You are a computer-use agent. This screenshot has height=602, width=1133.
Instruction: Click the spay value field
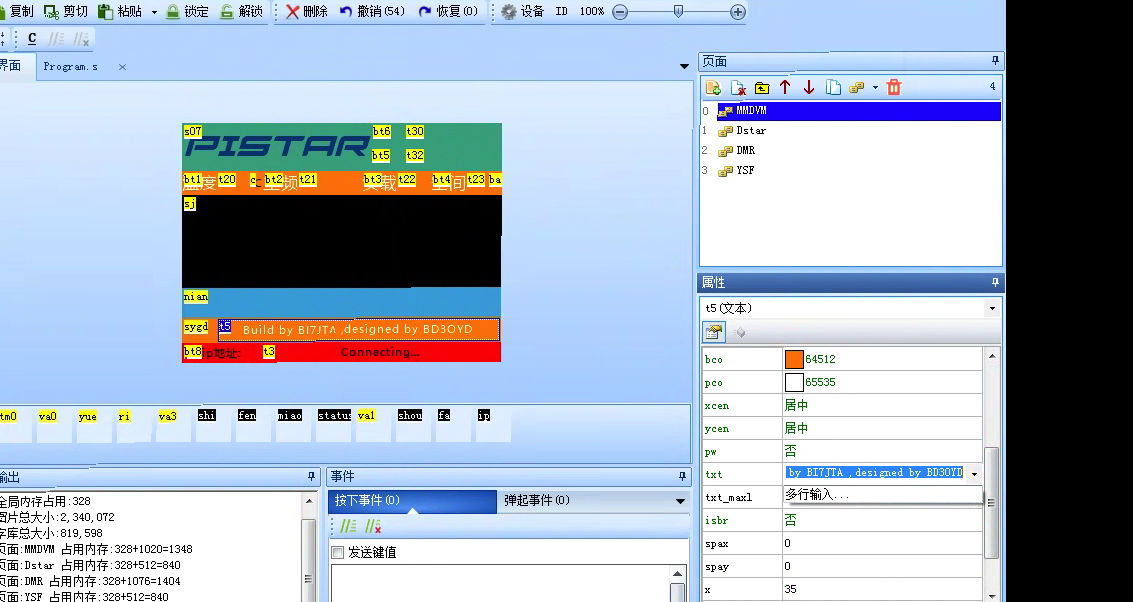(x=882, y=567)
